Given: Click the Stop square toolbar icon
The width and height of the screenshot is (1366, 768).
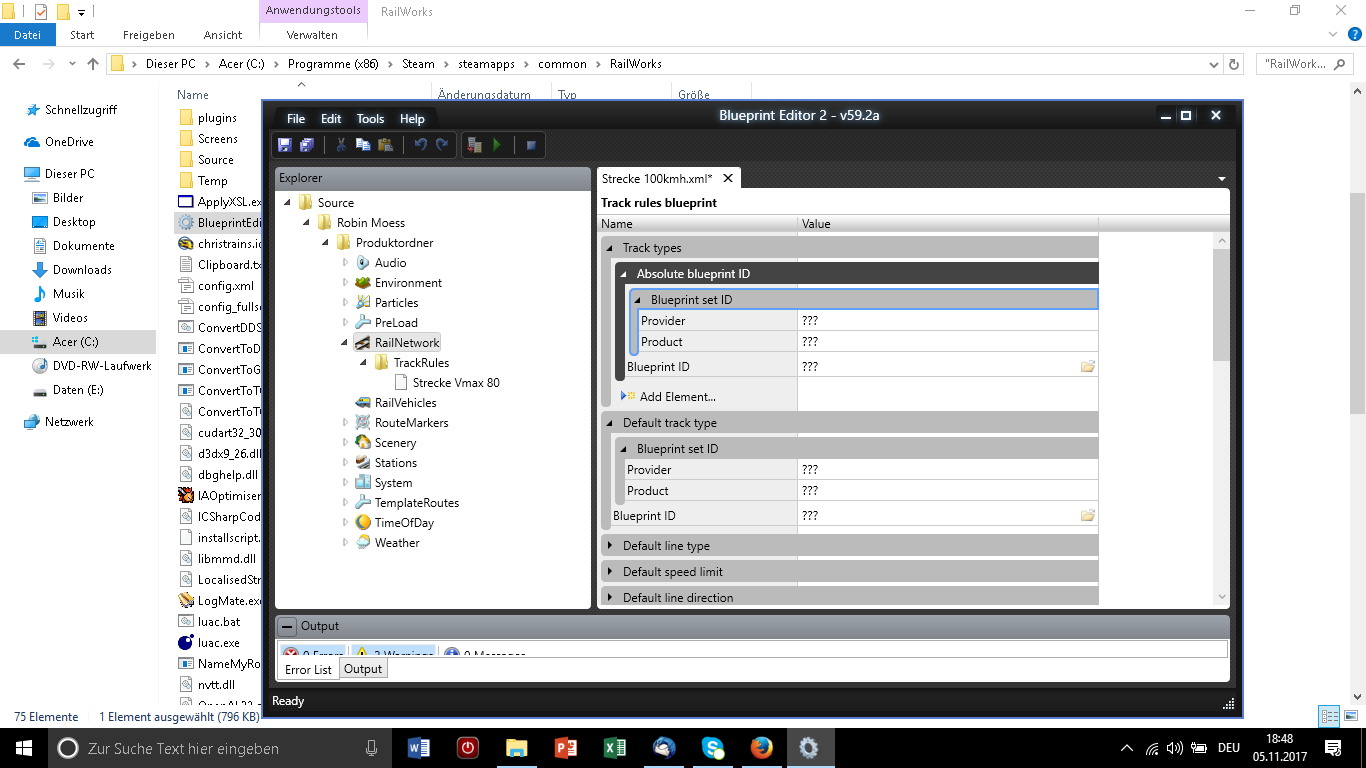Looking at the screenshot, I should pyautogui.click(x=531, y=145).
